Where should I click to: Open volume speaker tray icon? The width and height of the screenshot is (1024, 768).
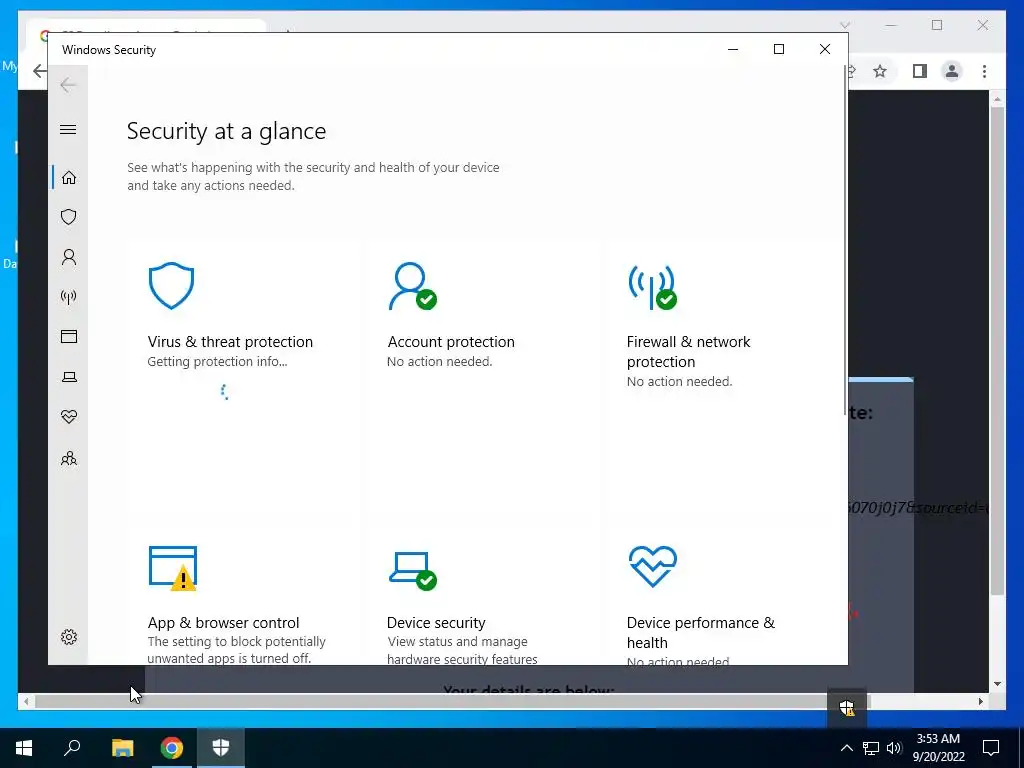coord(894,748)
